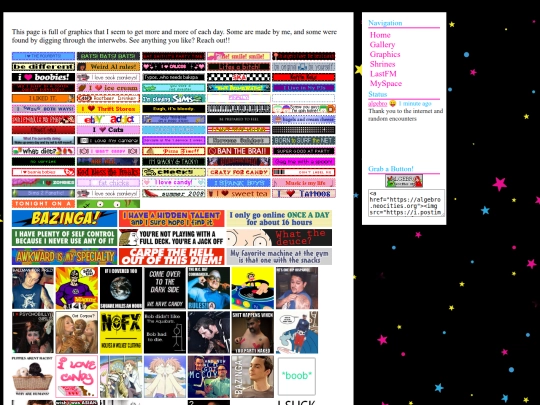Click the 'Pizza Time!!' blinkie

[x=174, y=151]
